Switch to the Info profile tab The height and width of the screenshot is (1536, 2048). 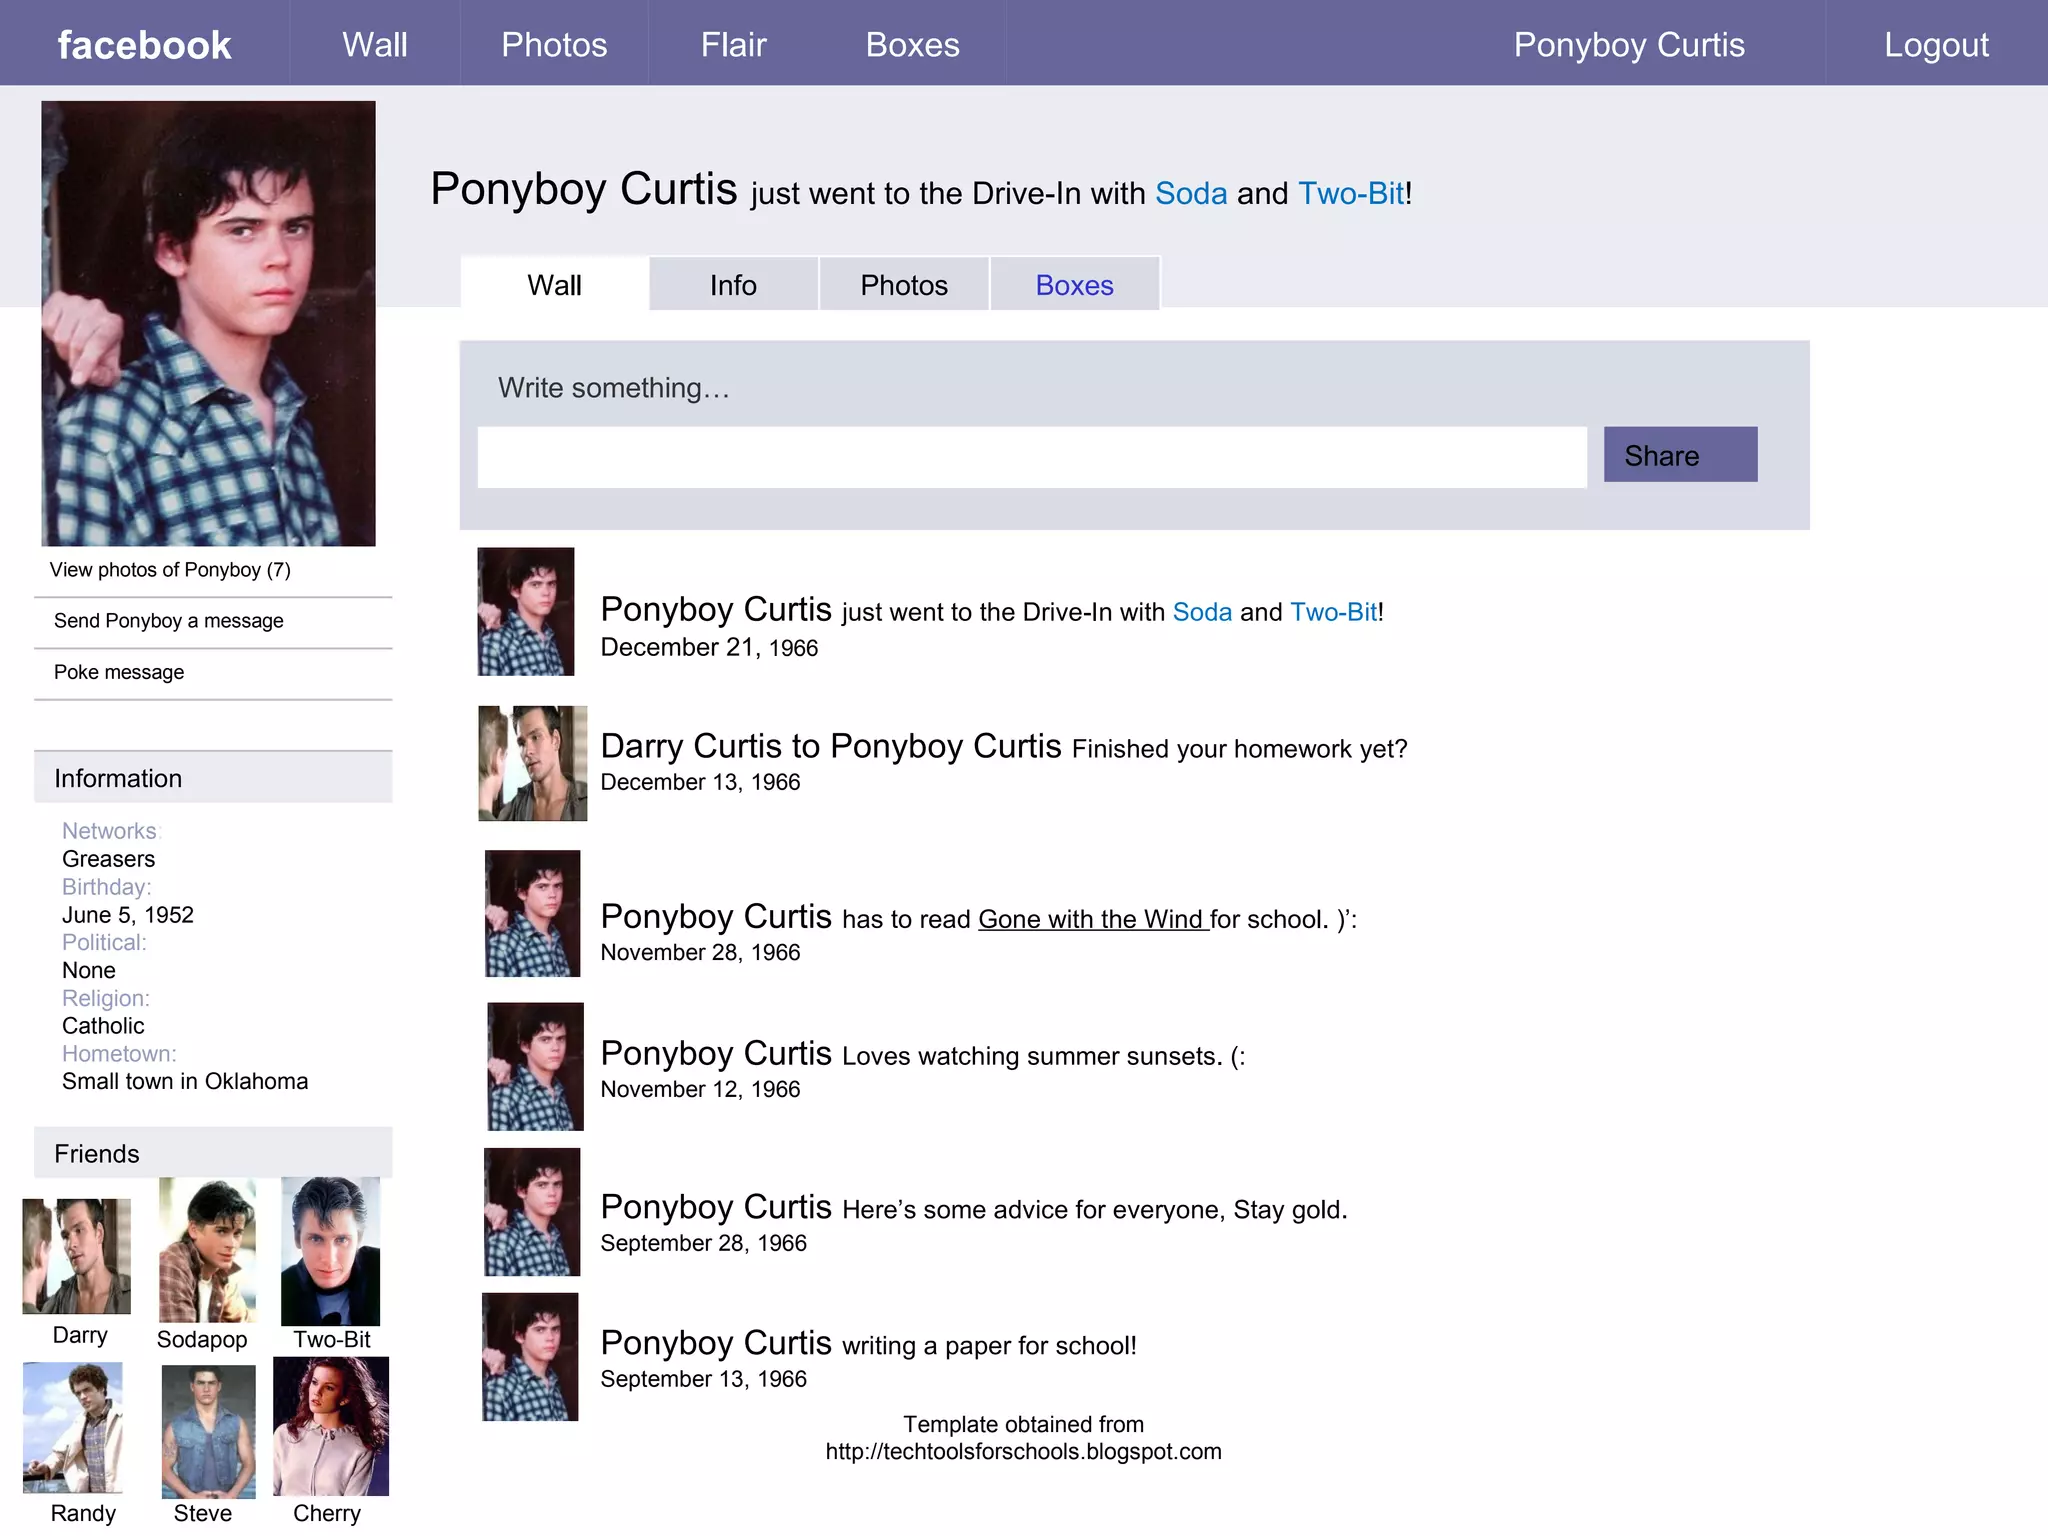tap(733, 285)
